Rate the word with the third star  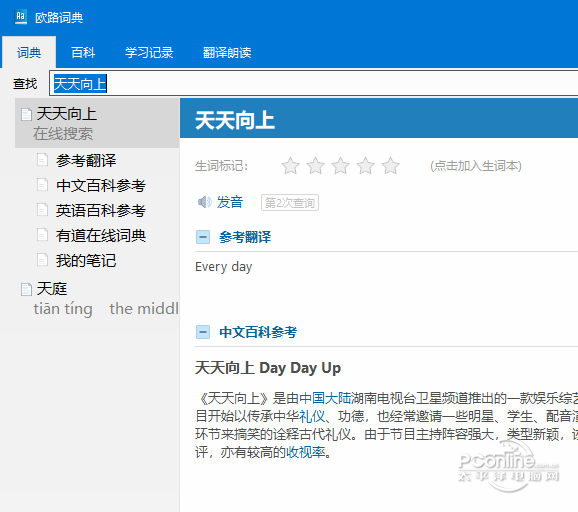[x=340, y=166]
